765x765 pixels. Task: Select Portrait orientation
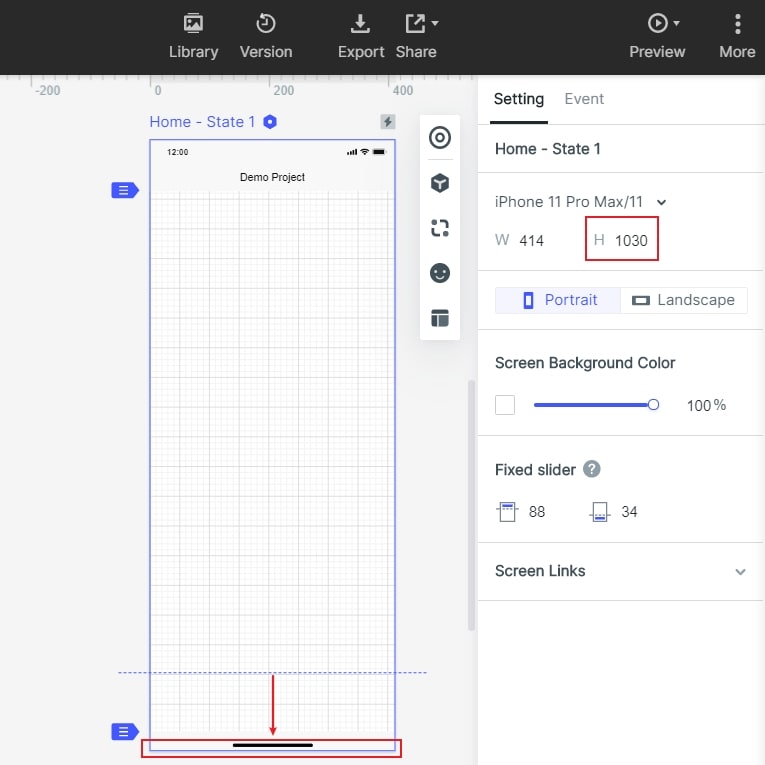558,300
